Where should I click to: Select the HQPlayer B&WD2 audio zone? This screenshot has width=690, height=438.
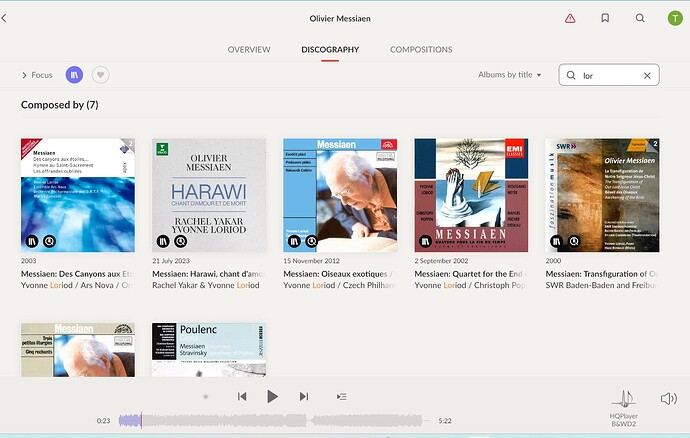pos(624,405)
